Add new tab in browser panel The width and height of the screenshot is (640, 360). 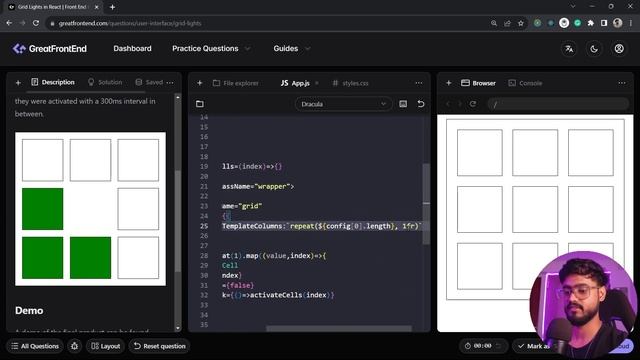tap(449, 83)
